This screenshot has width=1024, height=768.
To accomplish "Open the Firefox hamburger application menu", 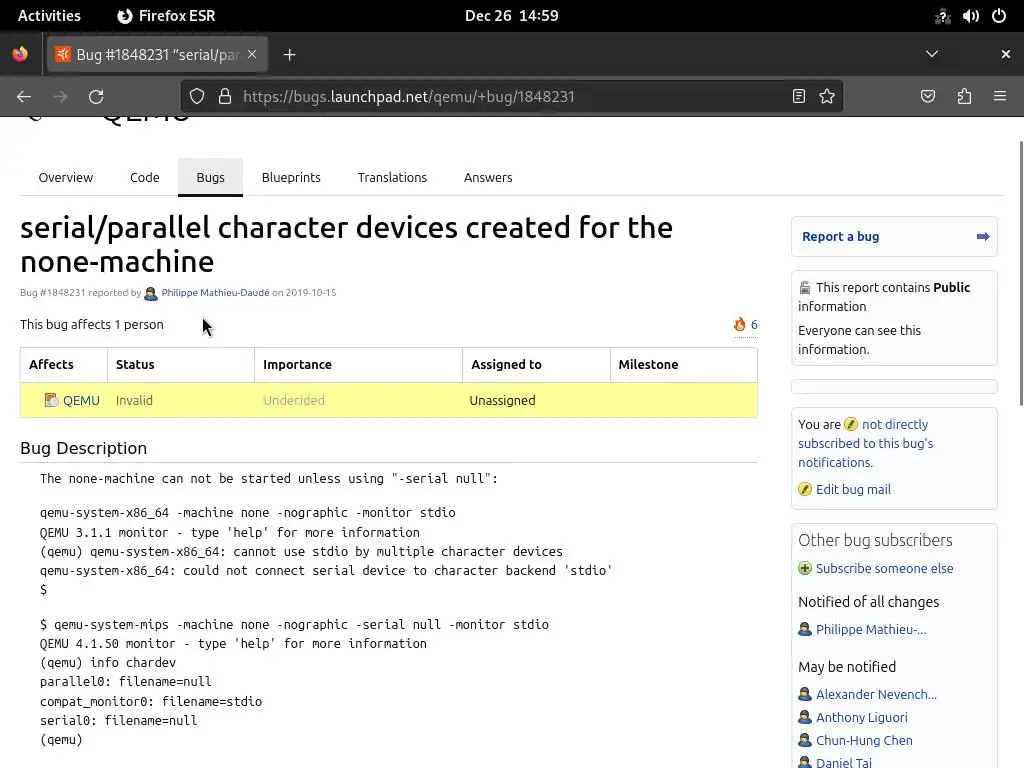I will pos(1000,96).
